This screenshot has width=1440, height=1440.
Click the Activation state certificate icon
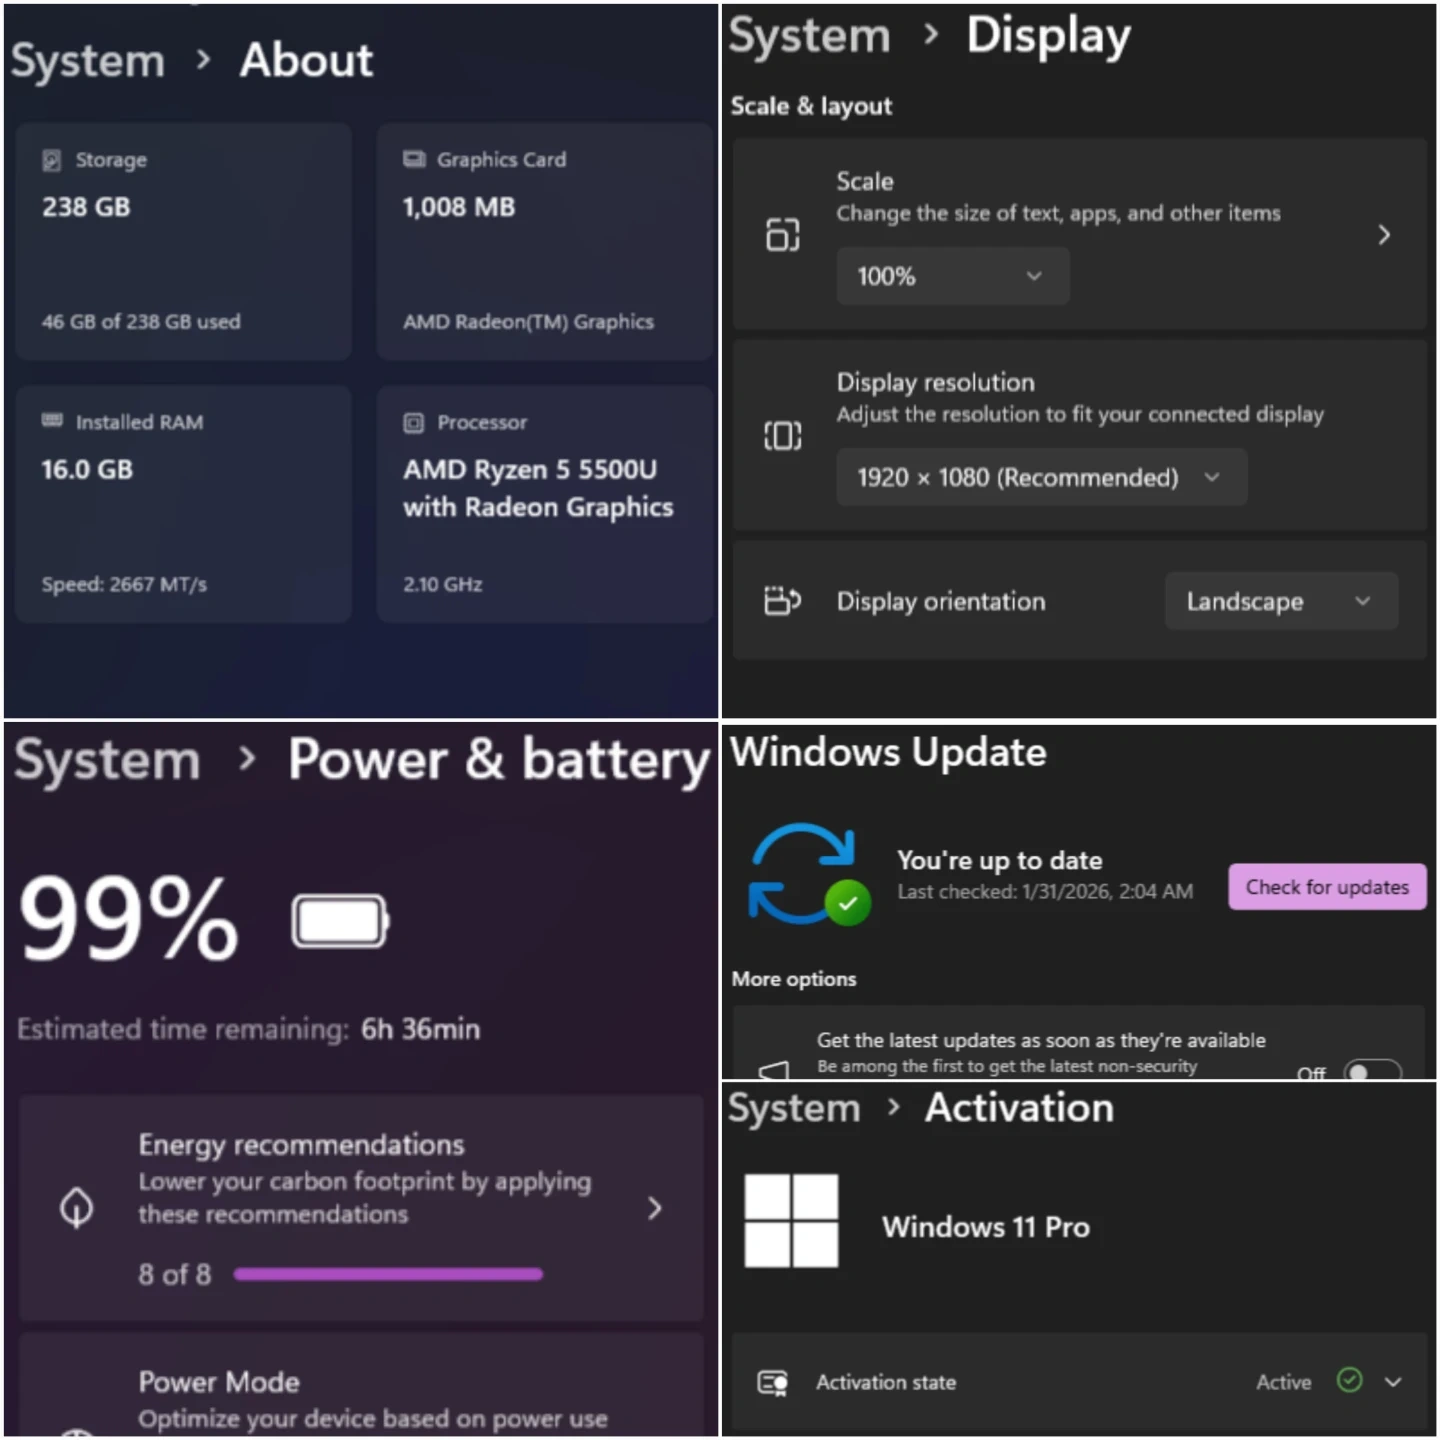773,1382
